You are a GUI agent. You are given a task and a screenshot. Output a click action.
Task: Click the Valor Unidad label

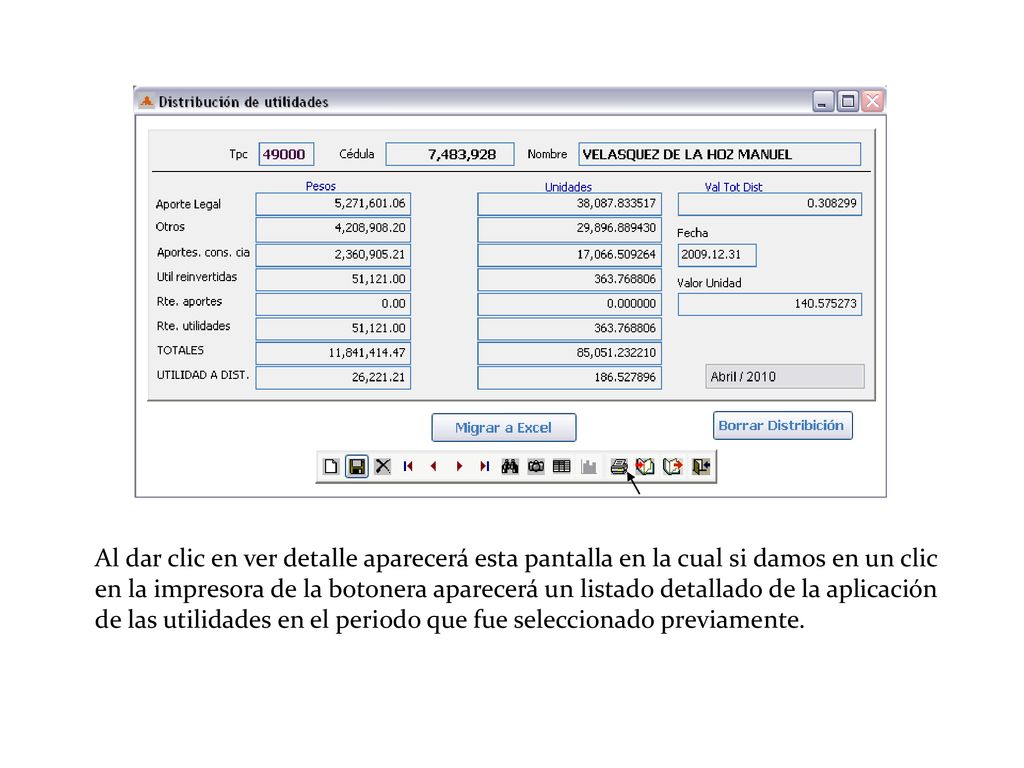(709, 283)
